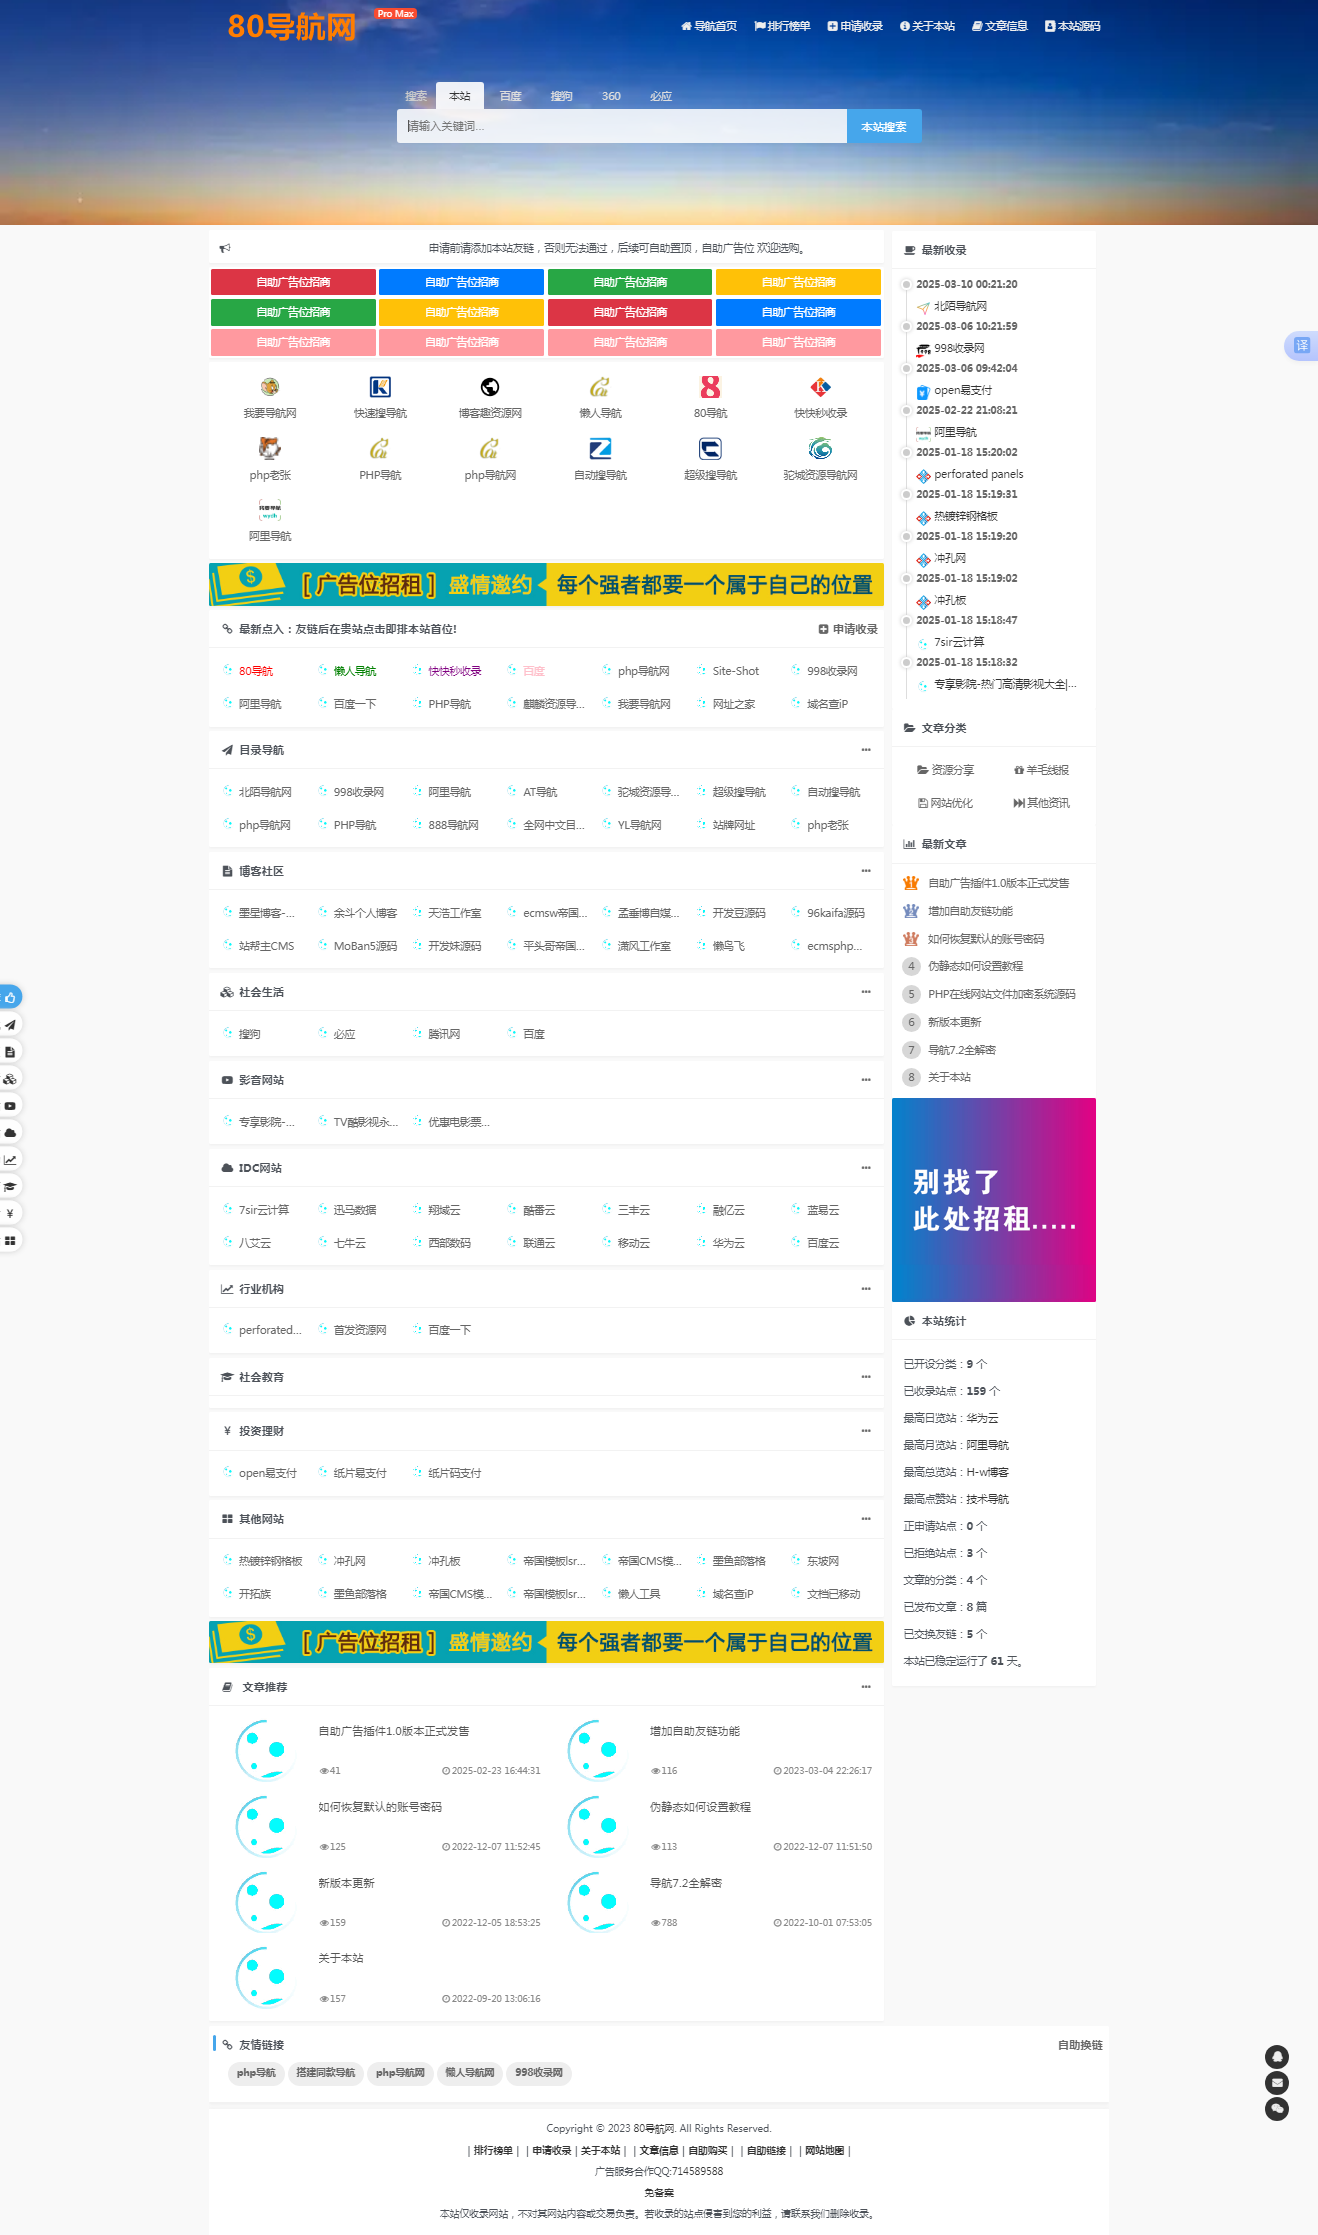This screenshot has height=2235, width=1318.
Task: Open the 自动搜导航 blue Z icon
Action: (600, 448)
